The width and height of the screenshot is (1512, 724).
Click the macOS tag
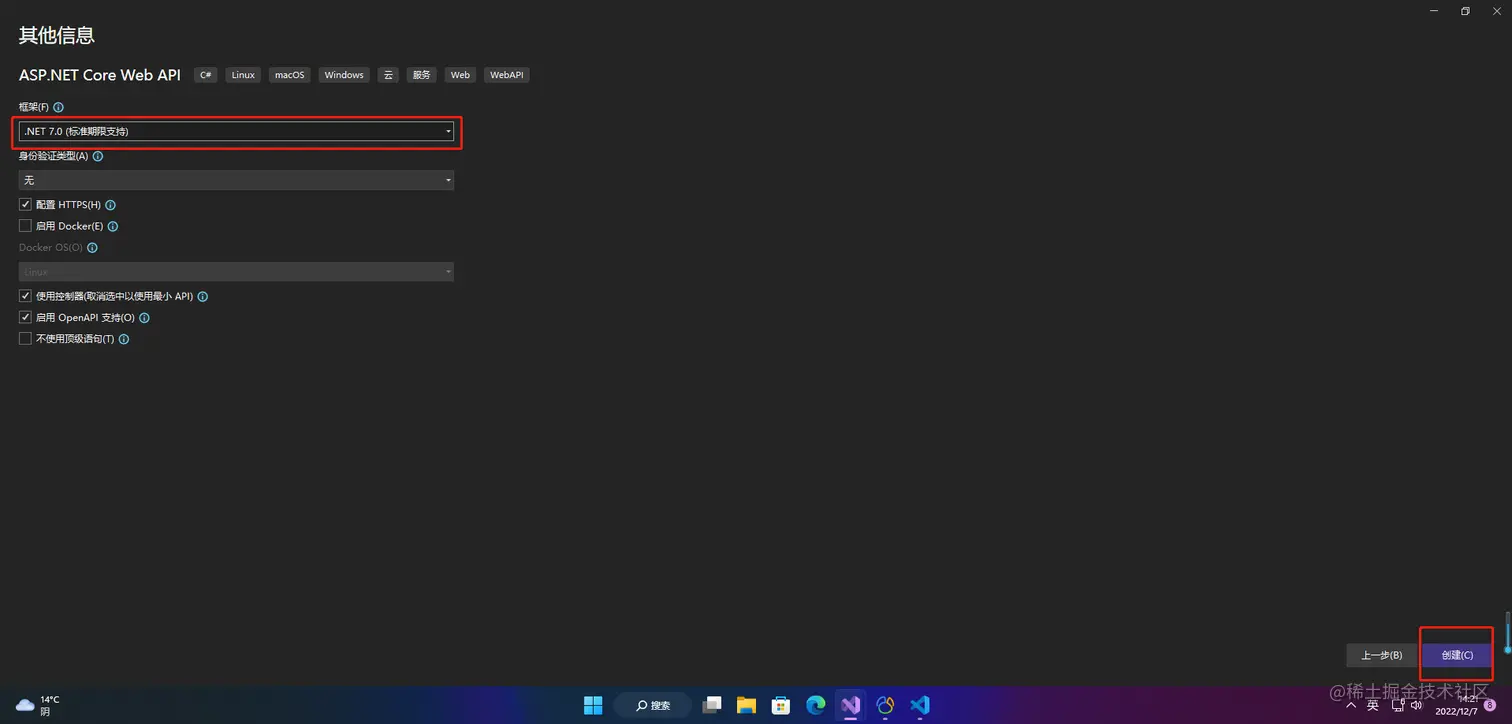click(290, 75)
